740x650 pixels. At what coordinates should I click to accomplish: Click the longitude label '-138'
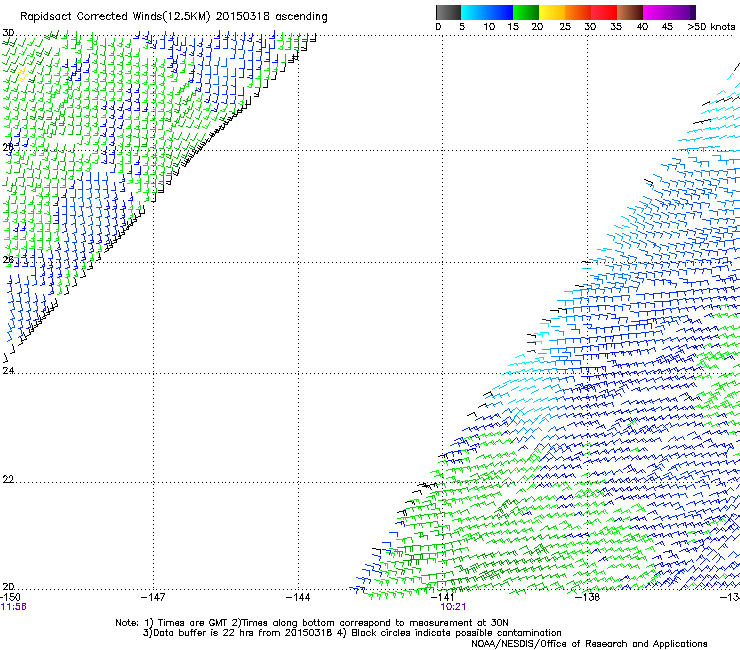tap(587, 597)
